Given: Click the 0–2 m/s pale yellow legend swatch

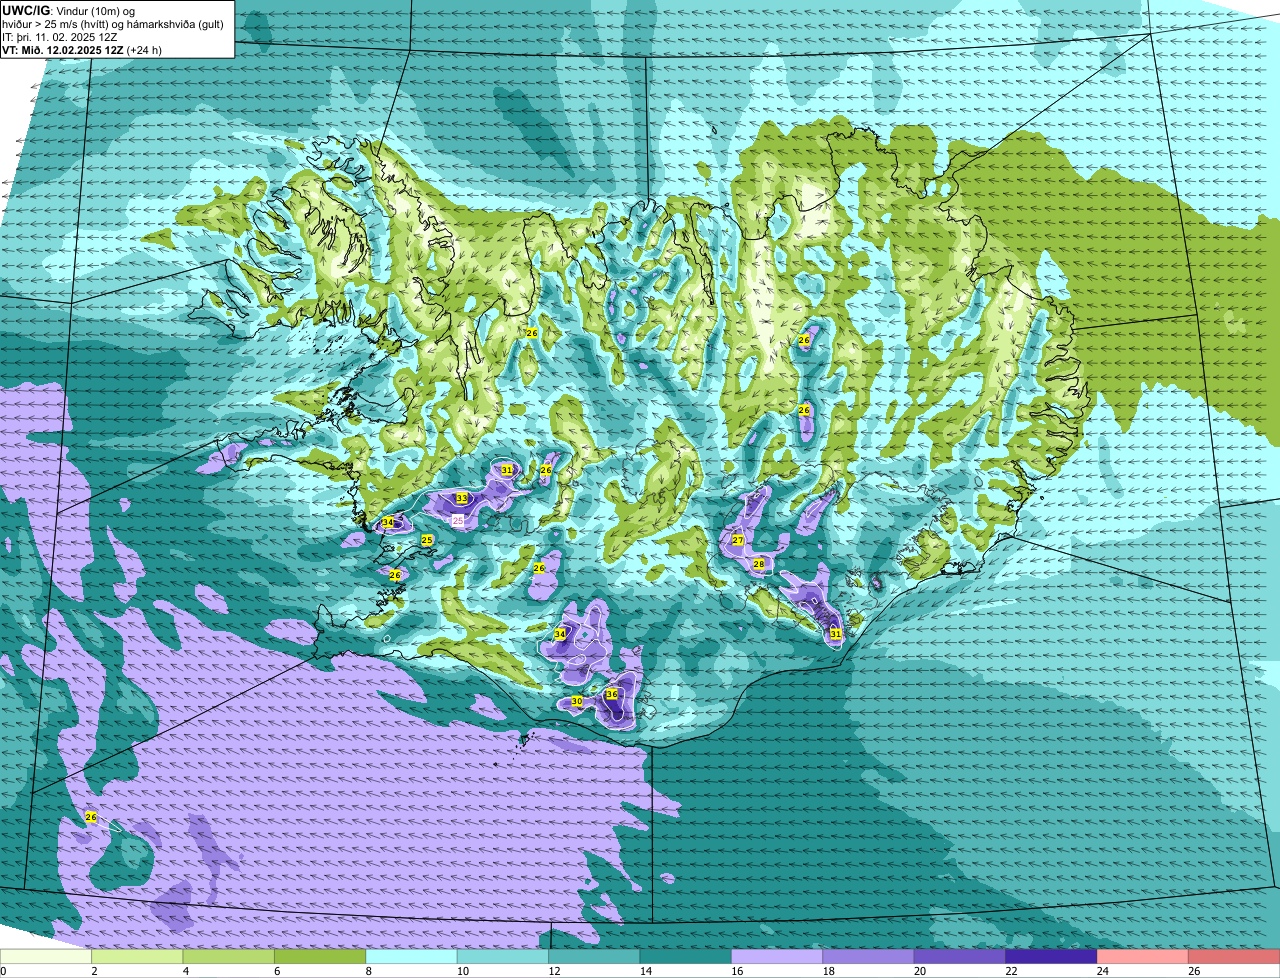Looking at the screenshot, I should [x=46, y=957].
